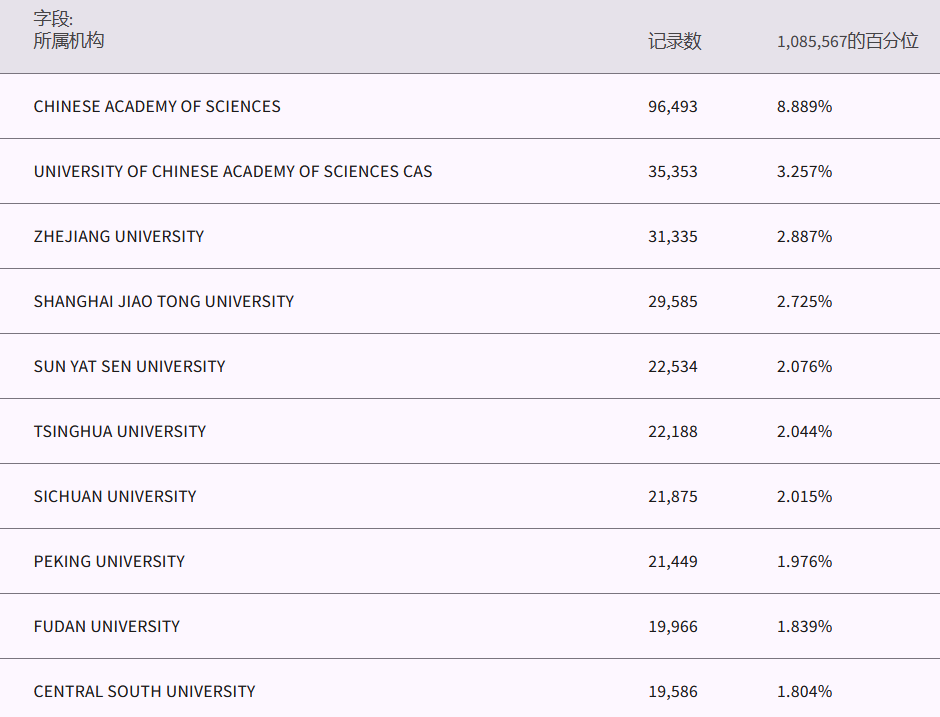Select Zhejiang University in the institution list
The height and width of the screenshot is (717, 940).
pyautogui.click(x=119, y=236)
